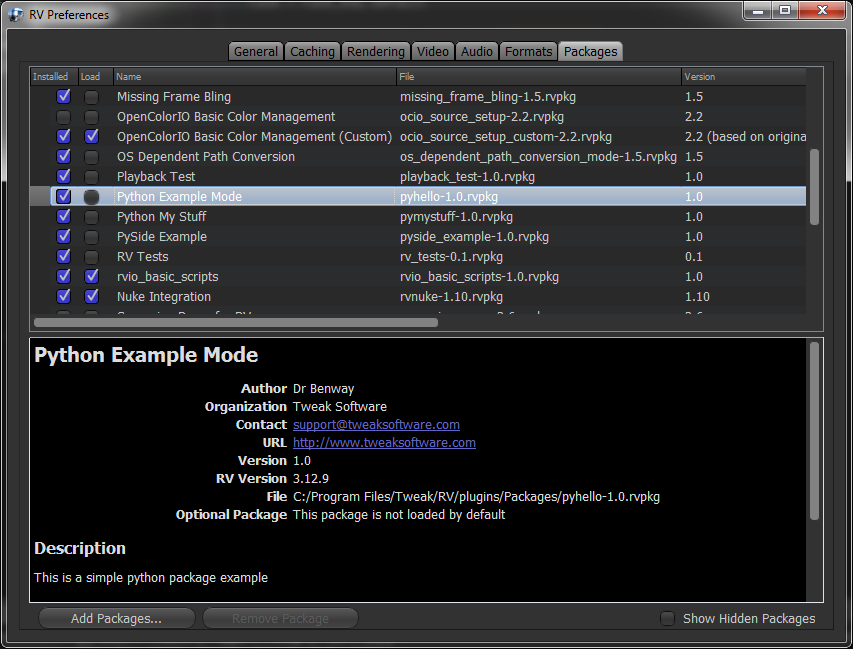Sort by the Load column header
The image size is (853, 649).
[96, 77]
